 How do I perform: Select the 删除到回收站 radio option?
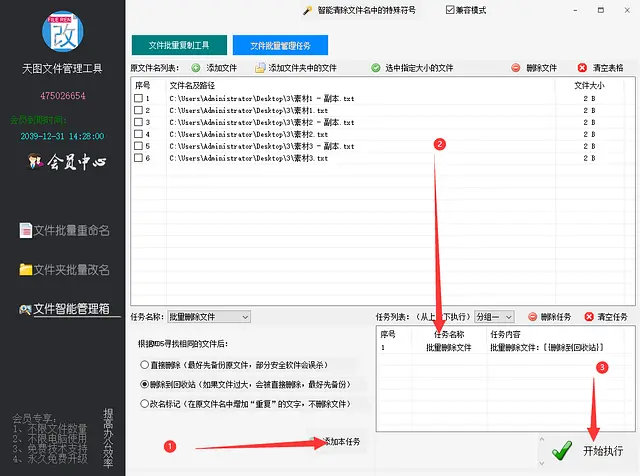coord(144,384)
